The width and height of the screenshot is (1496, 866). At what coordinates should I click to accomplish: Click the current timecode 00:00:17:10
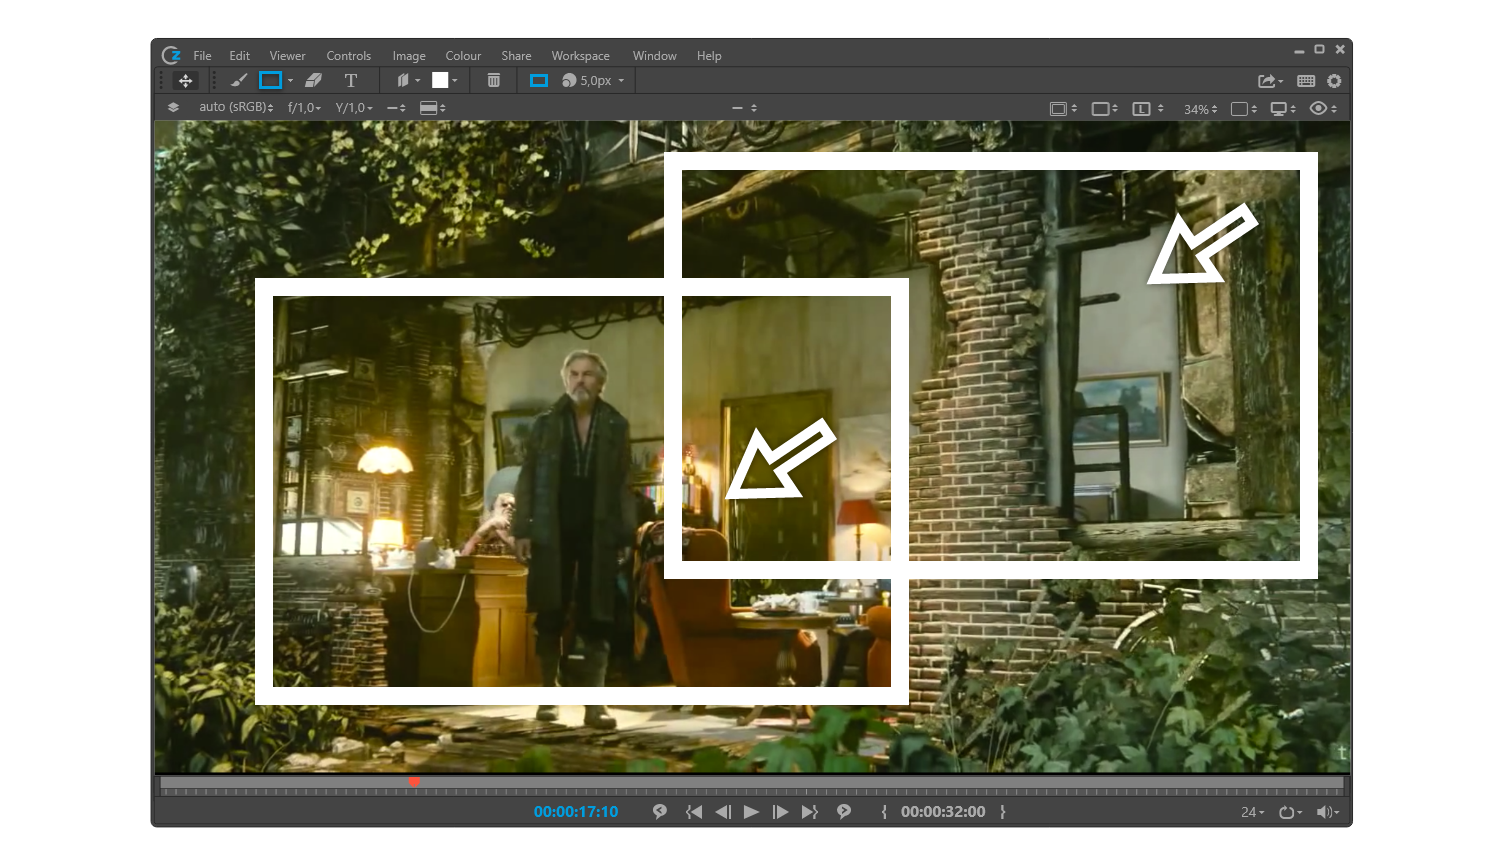[x=576, y=812]
